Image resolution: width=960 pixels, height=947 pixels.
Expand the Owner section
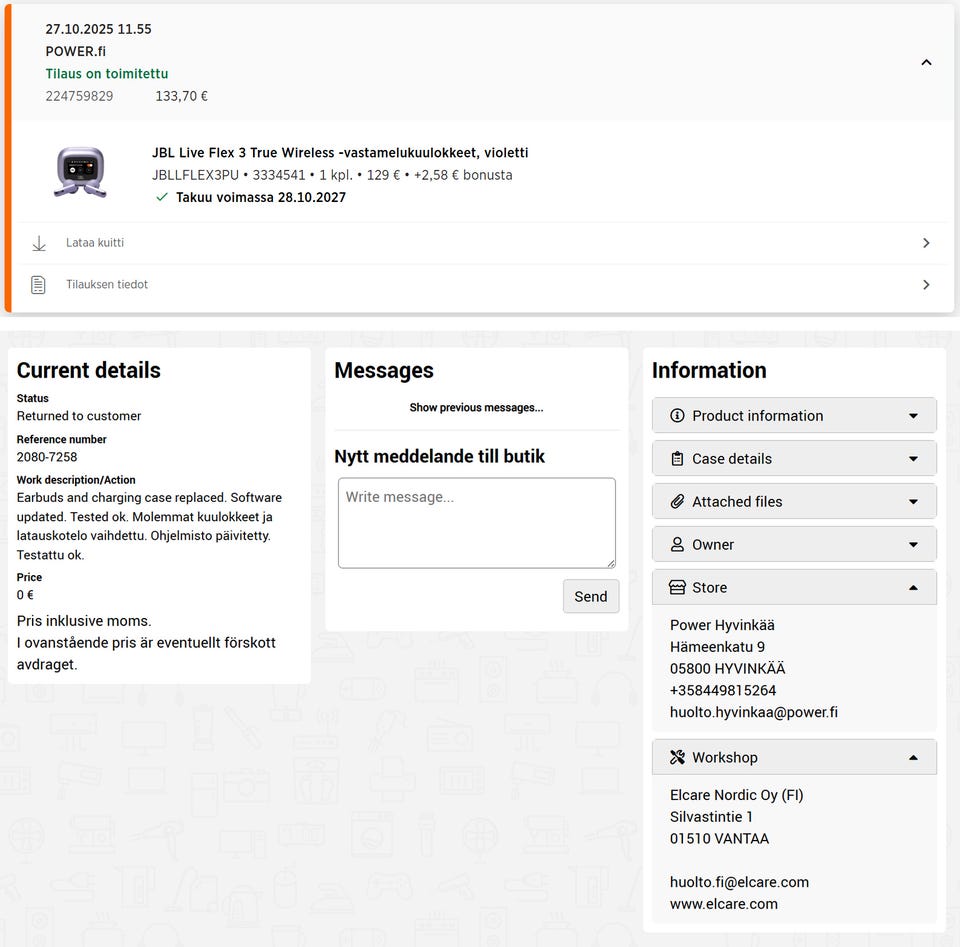pyautogui.click(x=794, y=544)
